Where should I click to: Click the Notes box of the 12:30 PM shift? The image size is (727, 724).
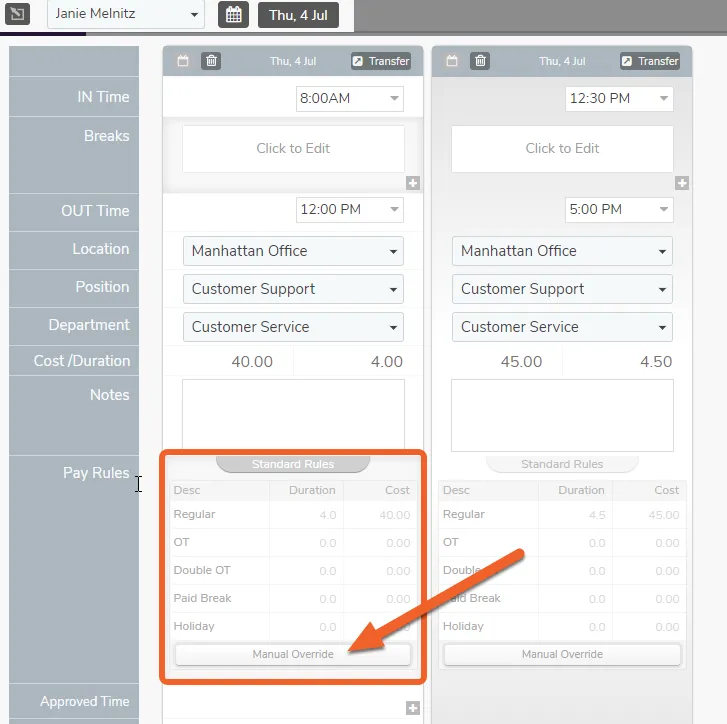pos(562,415)
